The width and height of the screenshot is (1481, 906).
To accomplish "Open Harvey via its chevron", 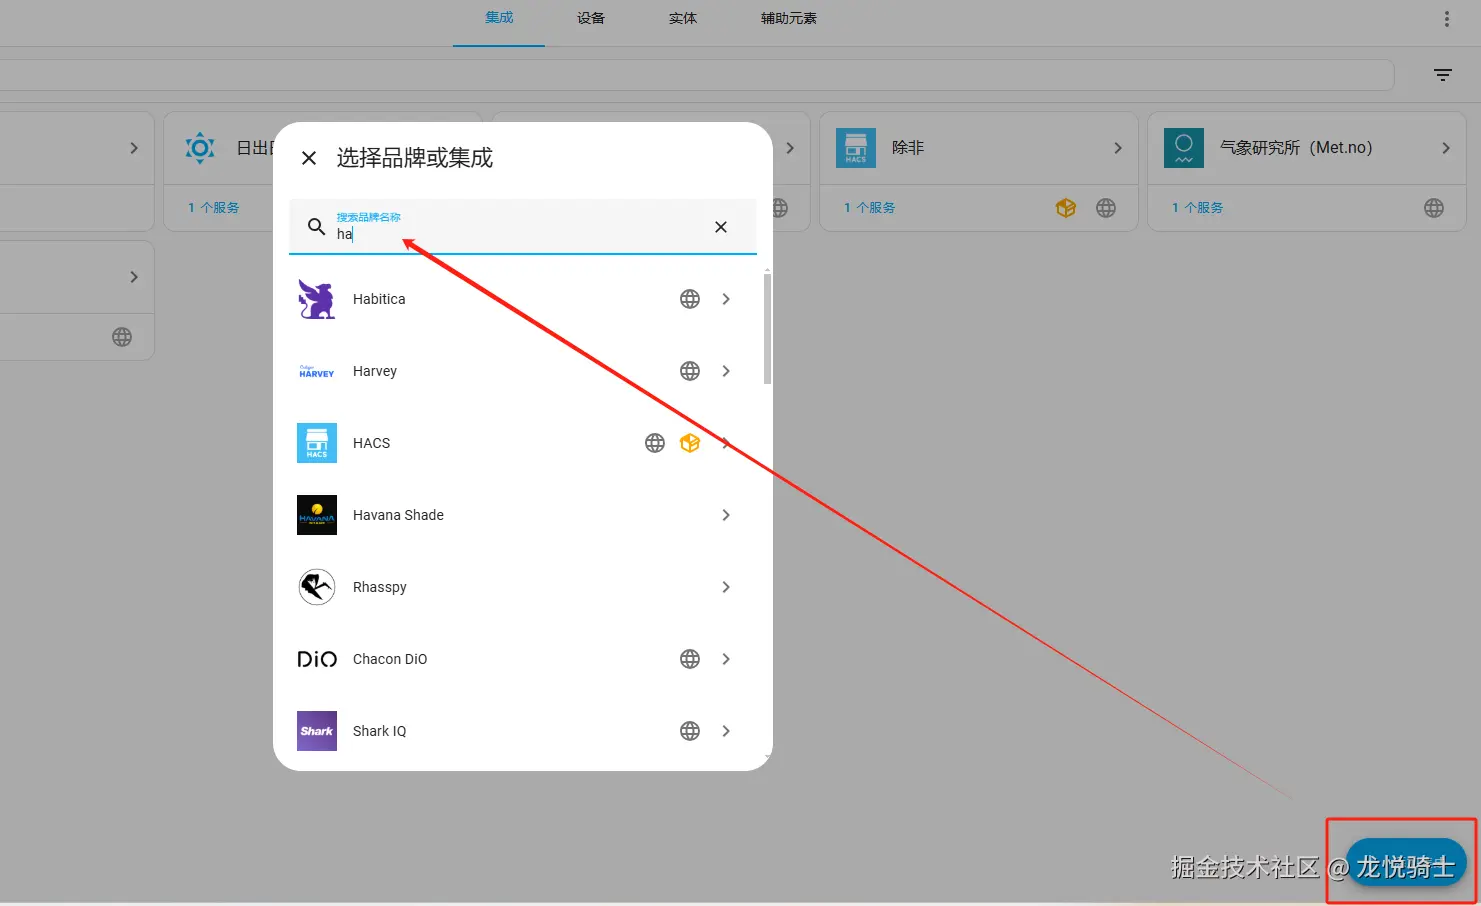I will point(726,371).
